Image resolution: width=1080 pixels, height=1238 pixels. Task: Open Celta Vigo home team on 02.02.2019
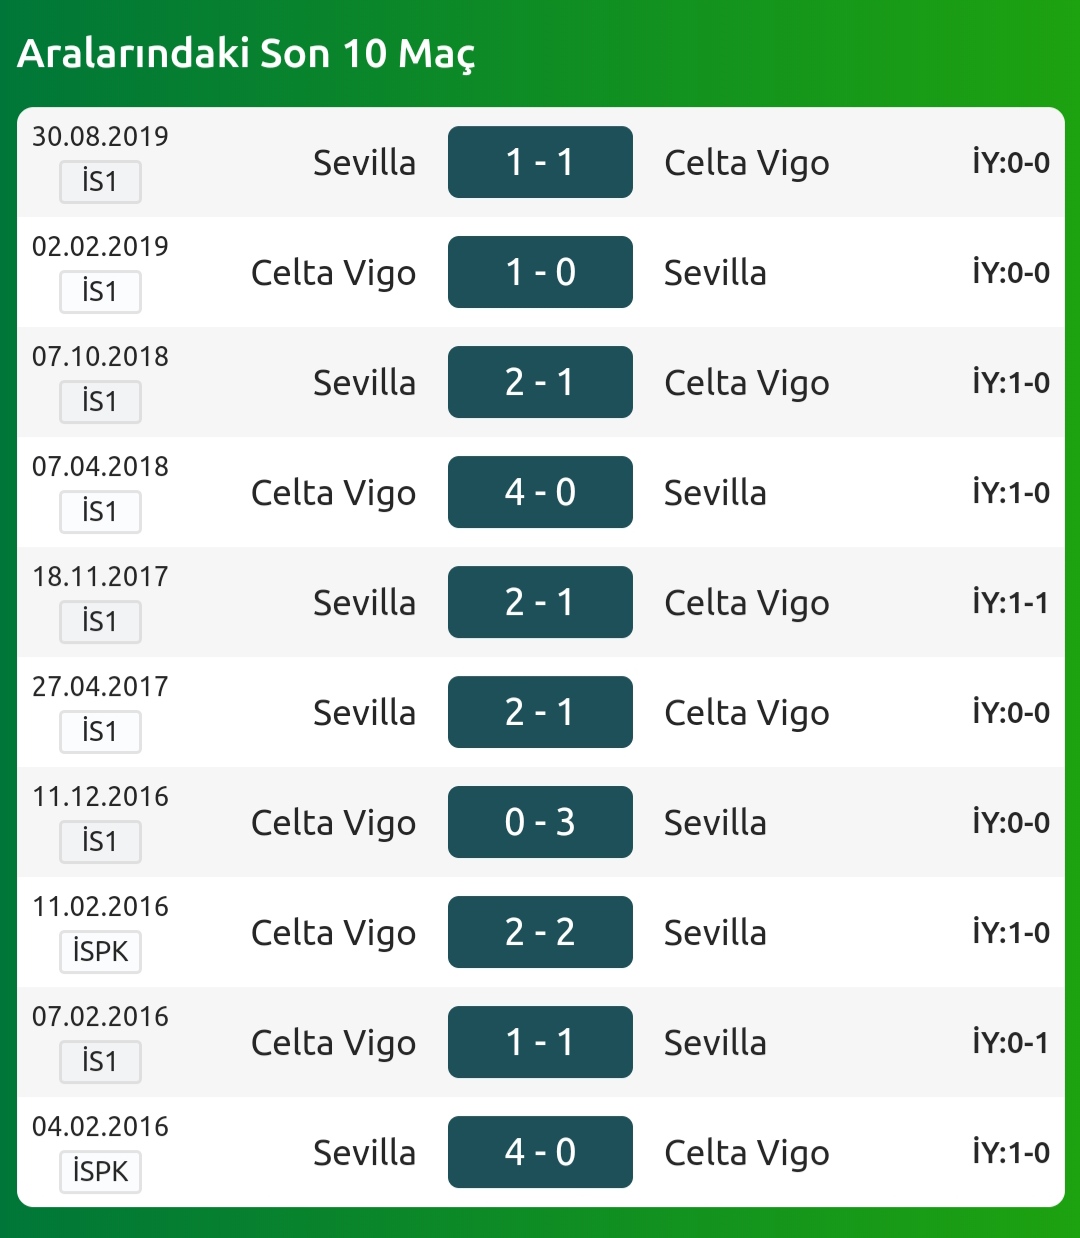[x=333, y=274]
